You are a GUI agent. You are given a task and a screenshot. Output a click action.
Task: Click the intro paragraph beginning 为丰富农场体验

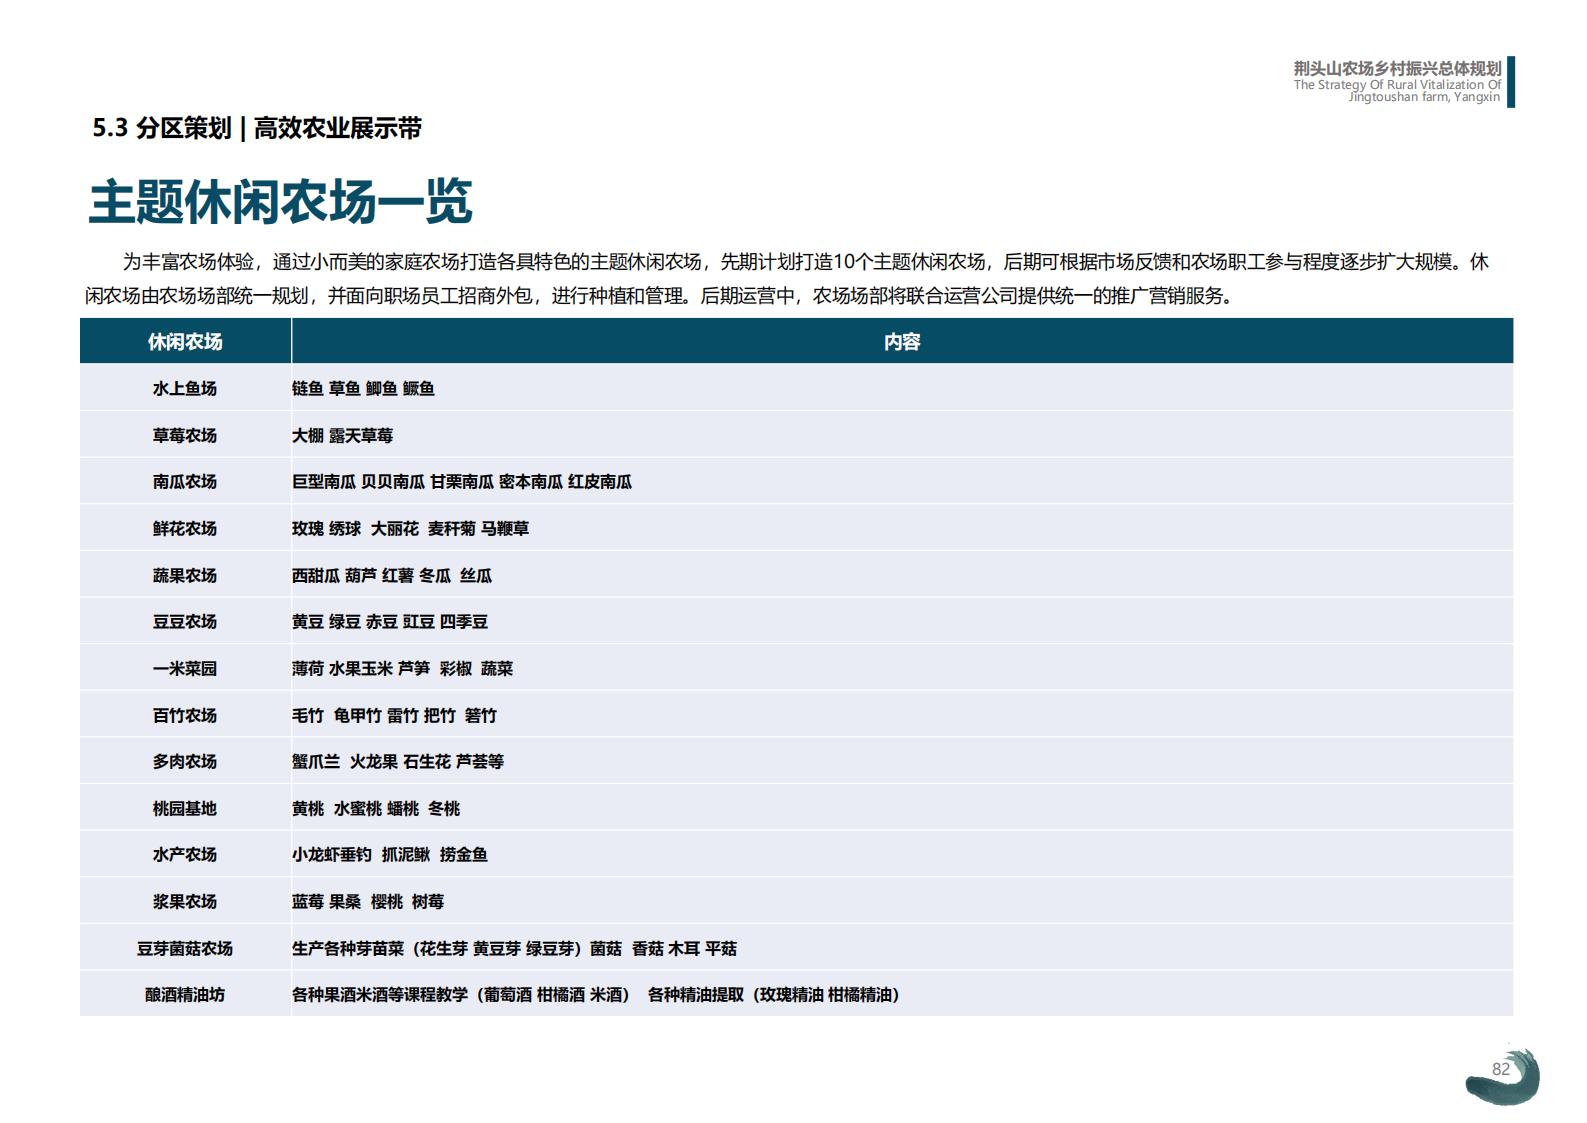pyautogui.click(x=787, y=278)
